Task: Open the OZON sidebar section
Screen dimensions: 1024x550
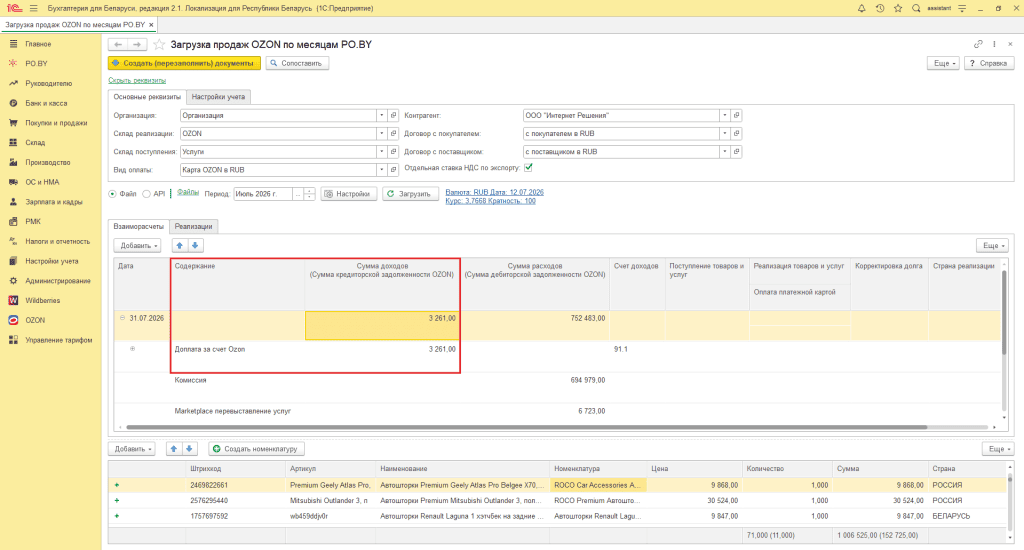Action: (35, 320)
